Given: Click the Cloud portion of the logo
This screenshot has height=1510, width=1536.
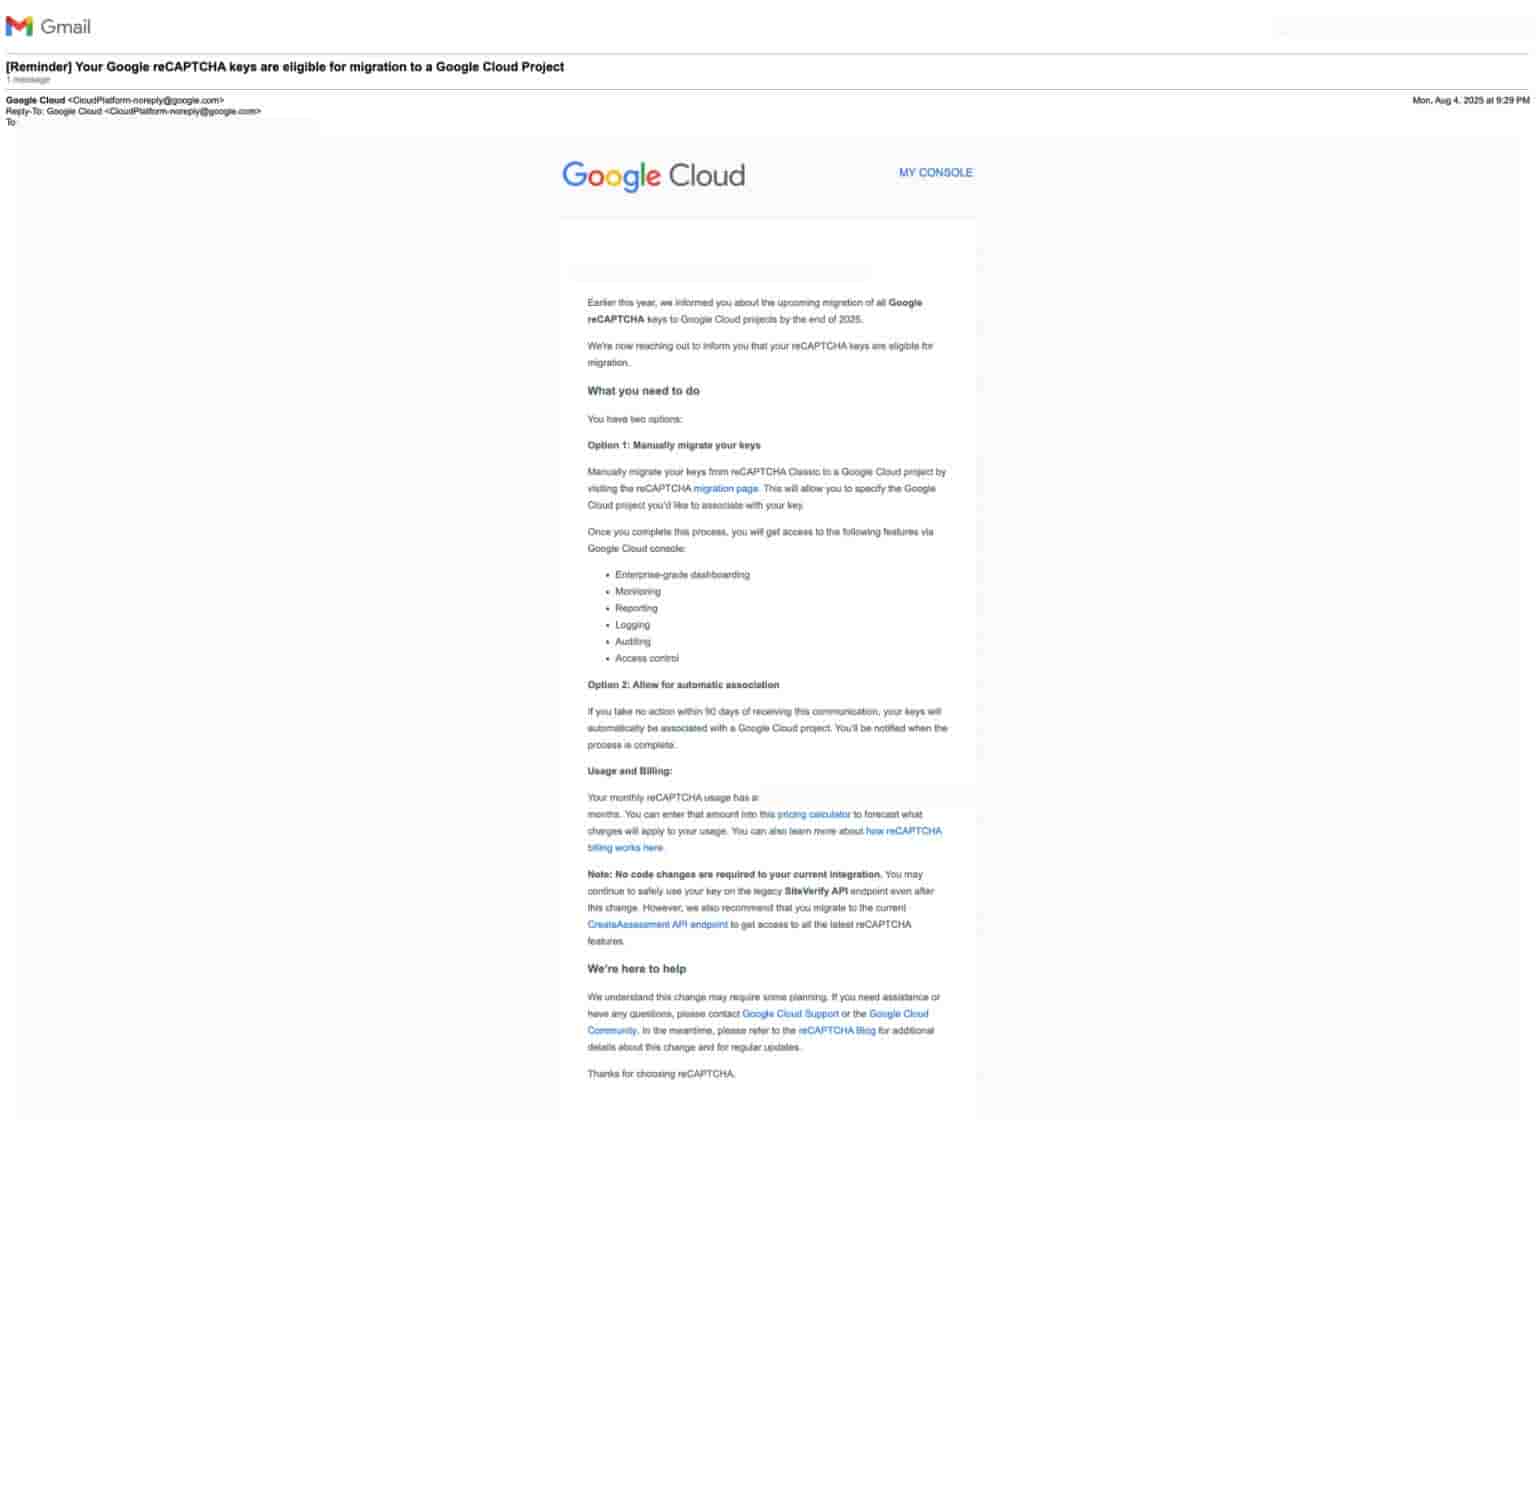Looking at the screenshot, I should point(710,175).
